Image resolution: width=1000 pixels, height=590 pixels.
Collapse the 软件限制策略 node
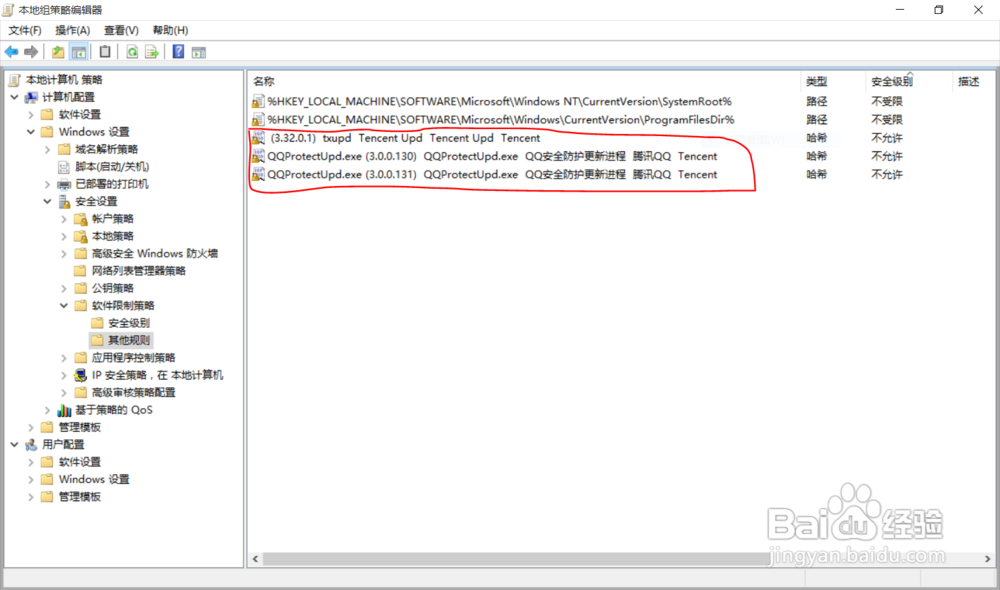click(x=64, y=306)
